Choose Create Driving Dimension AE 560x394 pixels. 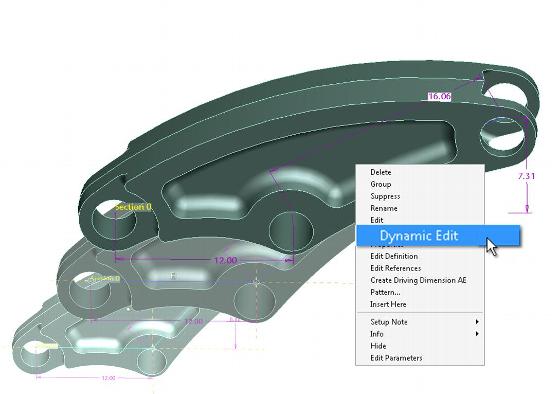tap(418, 280)
